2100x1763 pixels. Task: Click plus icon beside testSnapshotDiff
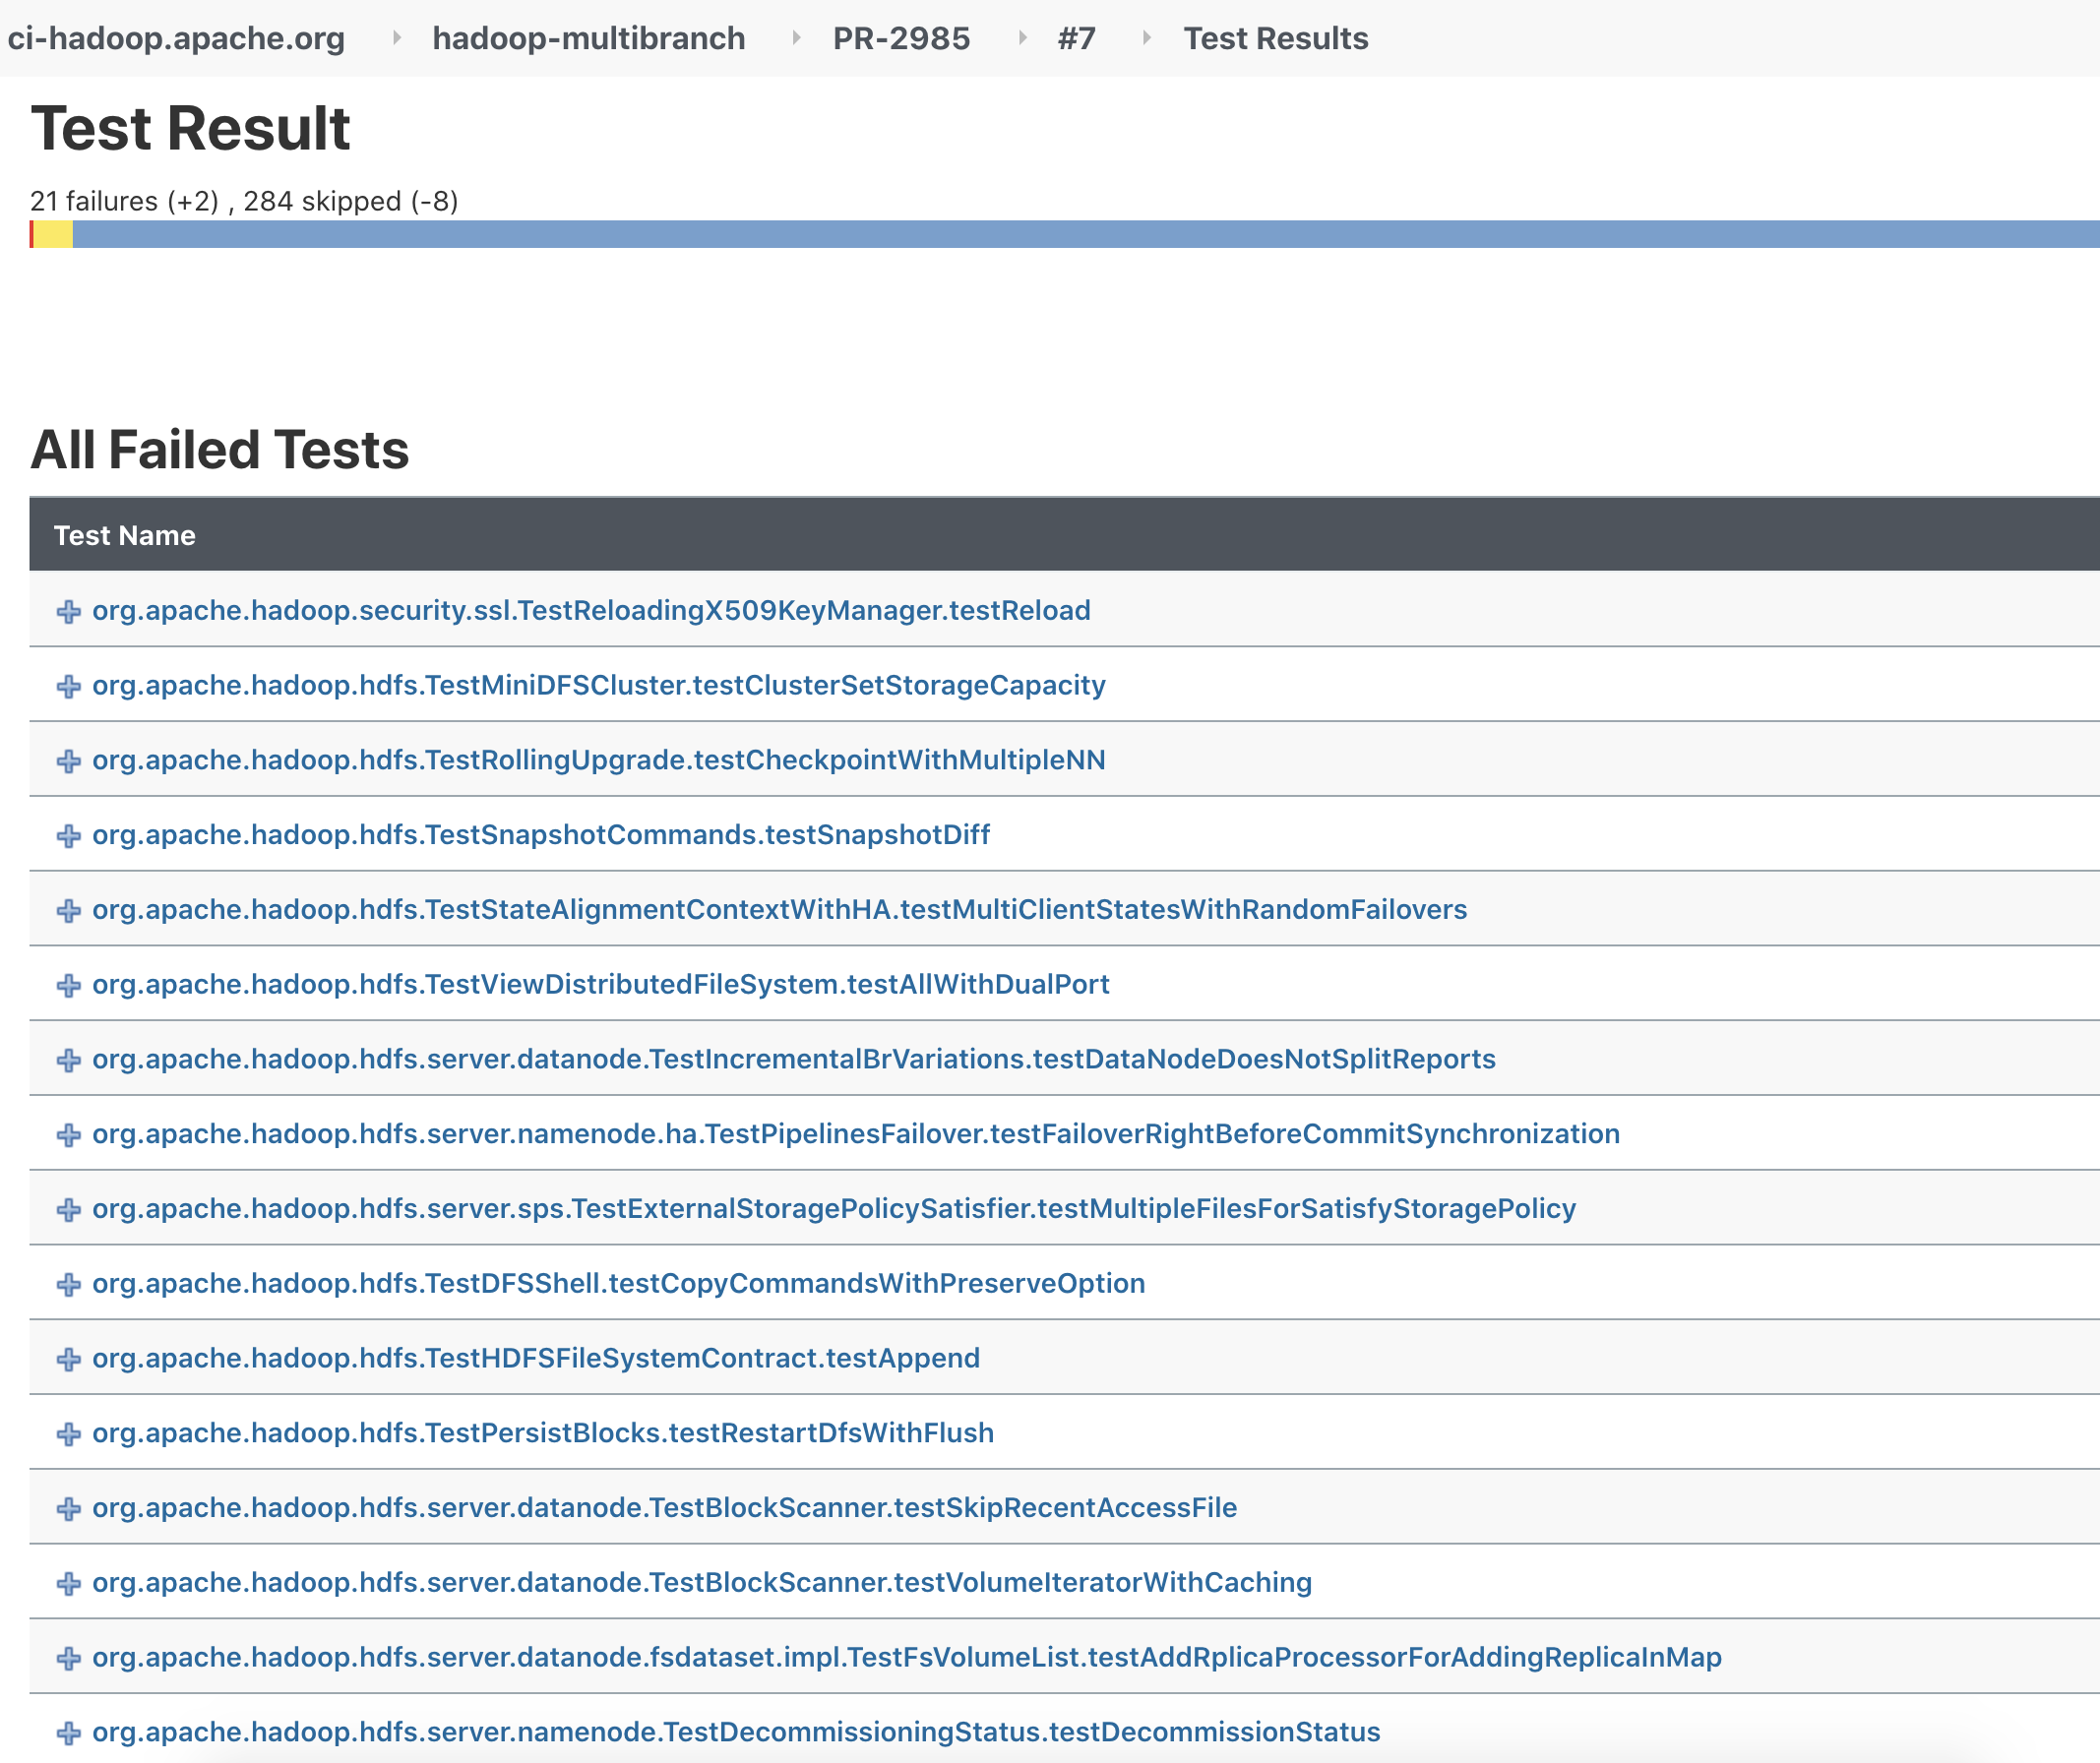(68, 836)
